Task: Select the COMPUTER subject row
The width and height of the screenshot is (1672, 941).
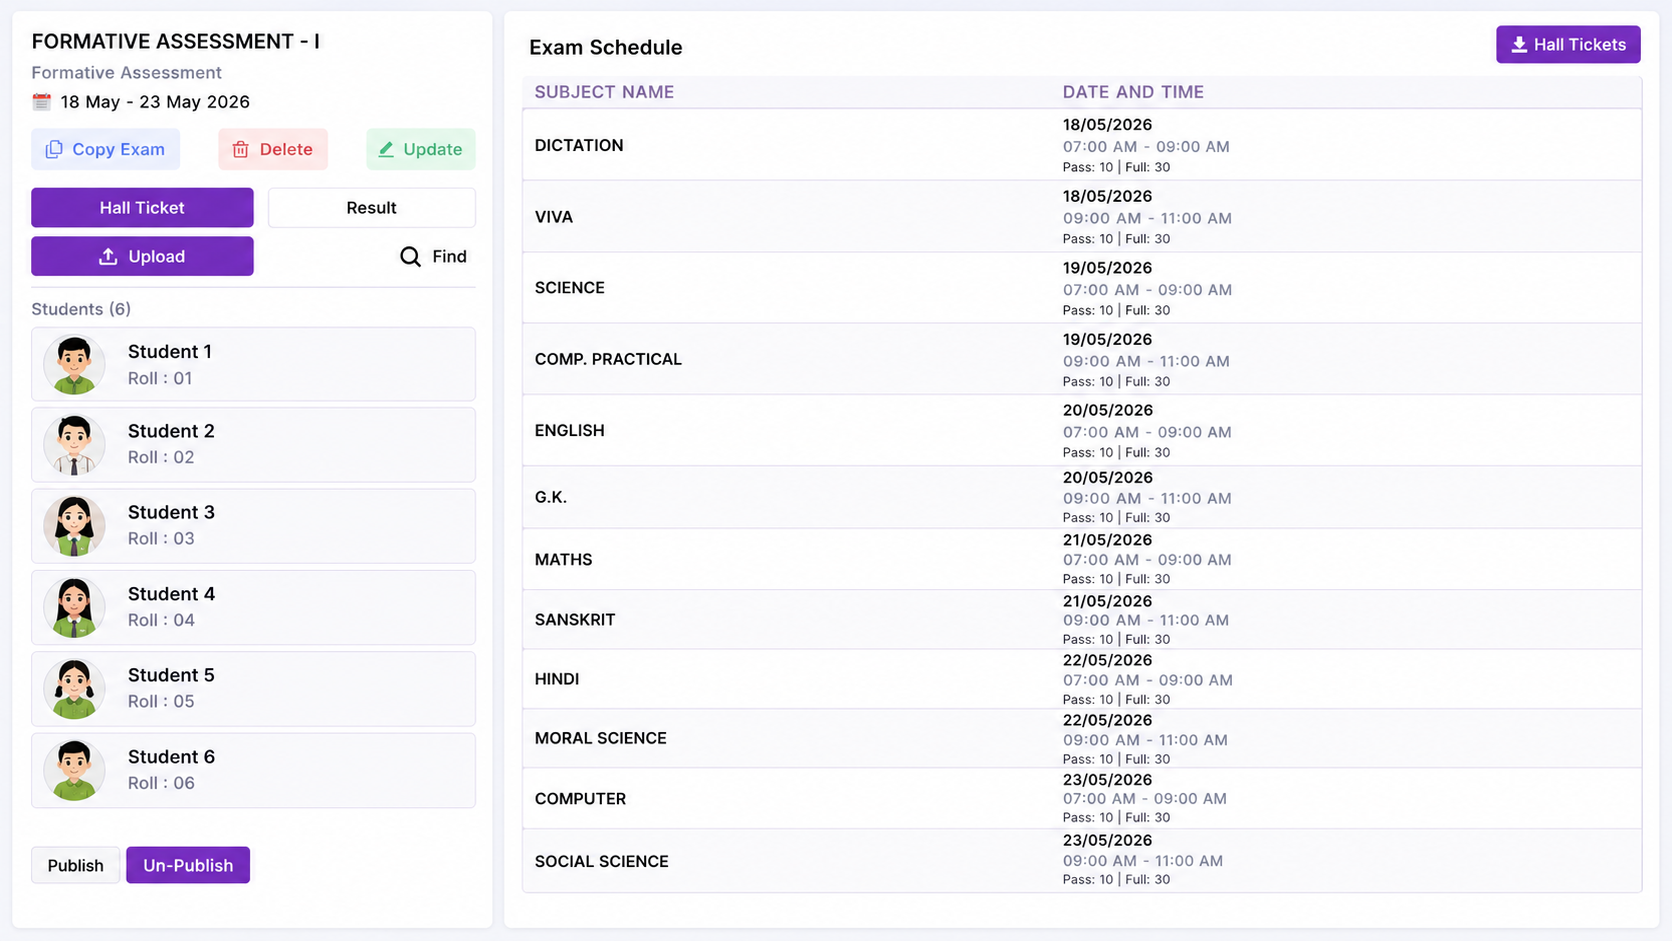Action: [x=1082, y=798]
